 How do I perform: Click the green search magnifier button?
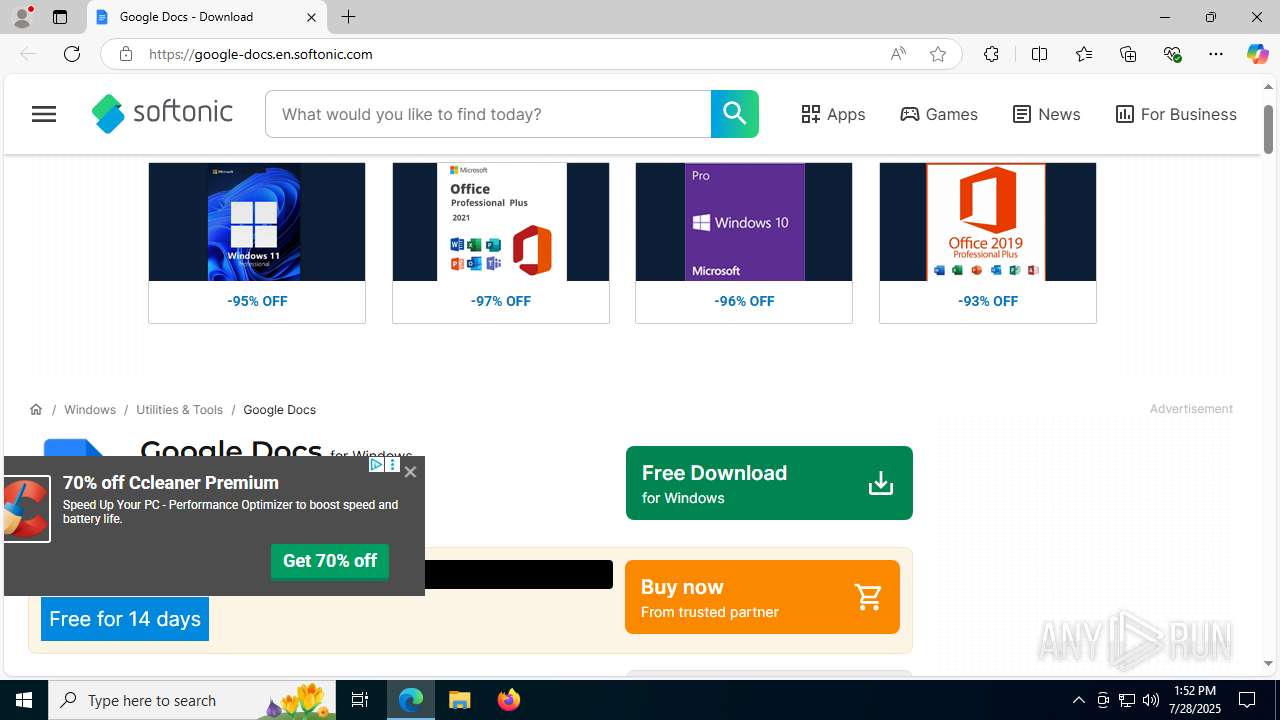[735, 114]
